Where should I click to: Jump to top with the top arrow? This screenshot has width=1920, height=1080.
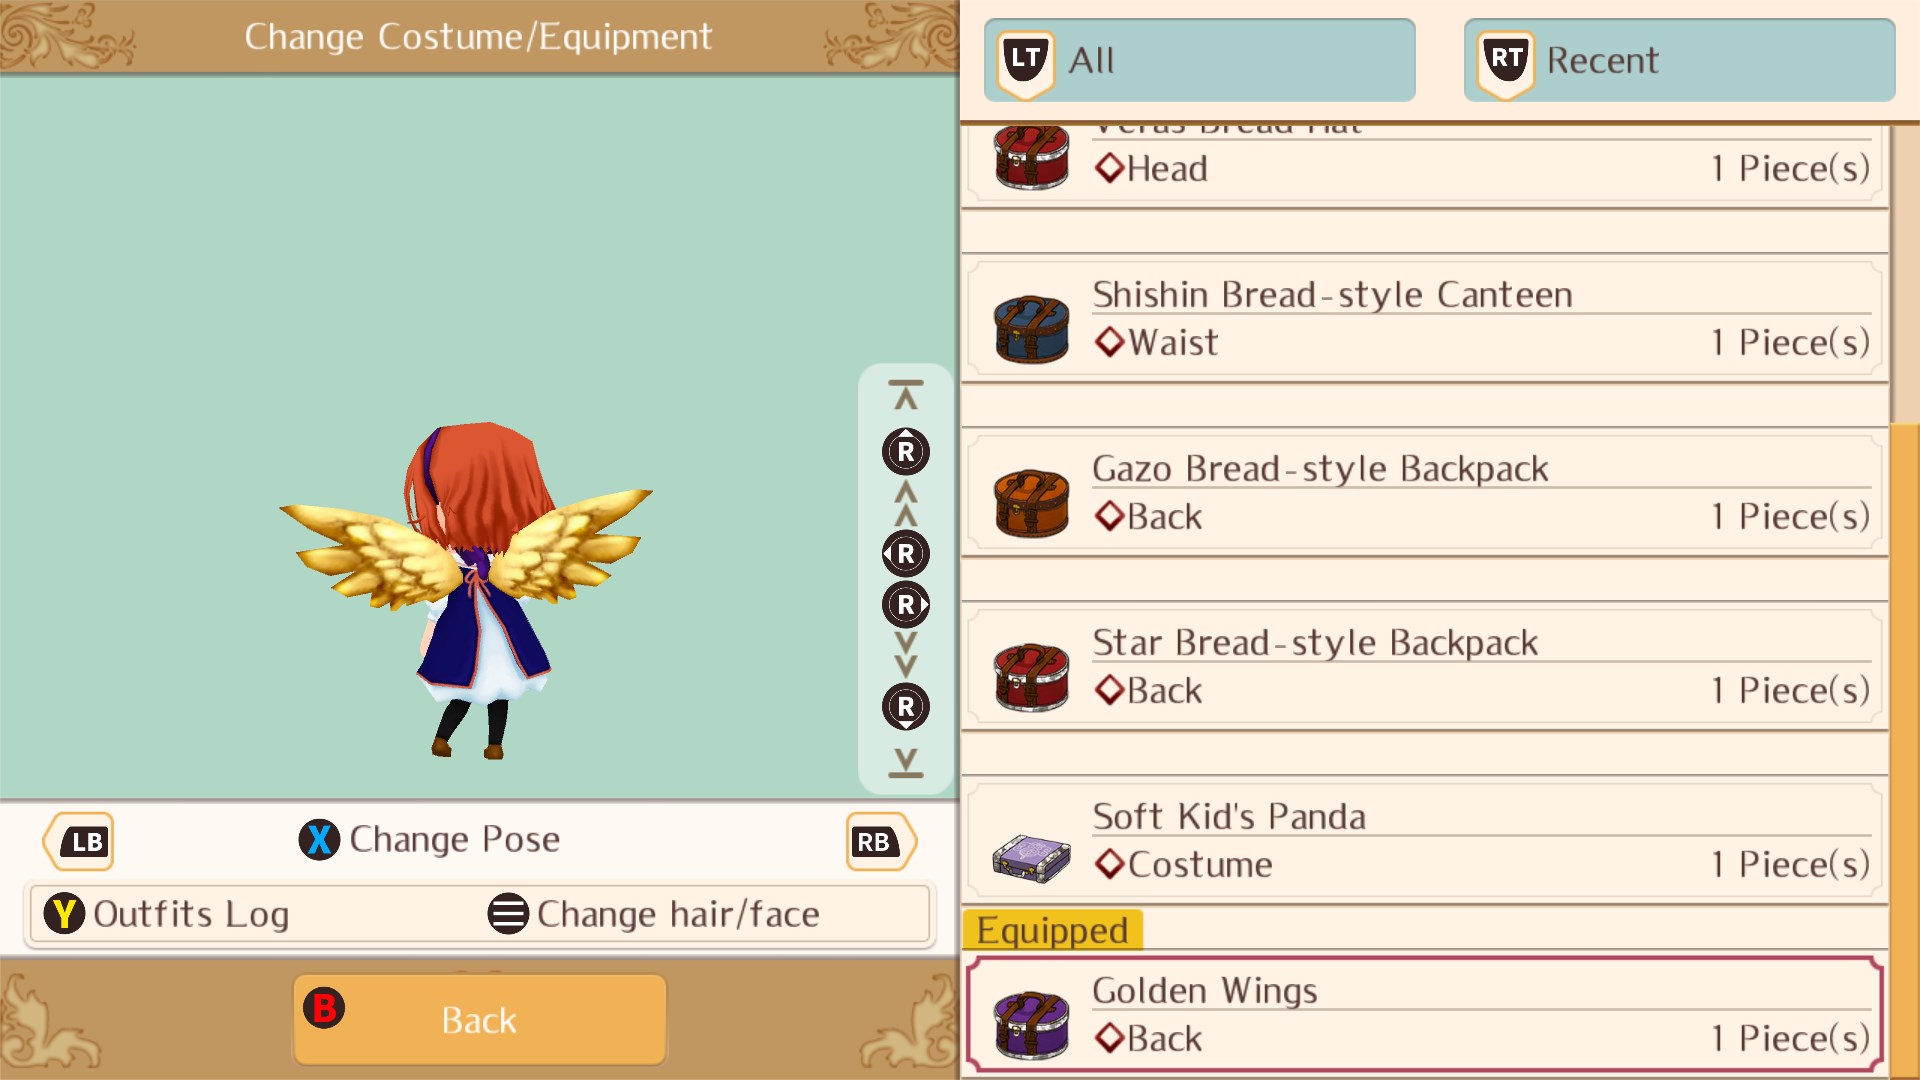coord(906,395)
